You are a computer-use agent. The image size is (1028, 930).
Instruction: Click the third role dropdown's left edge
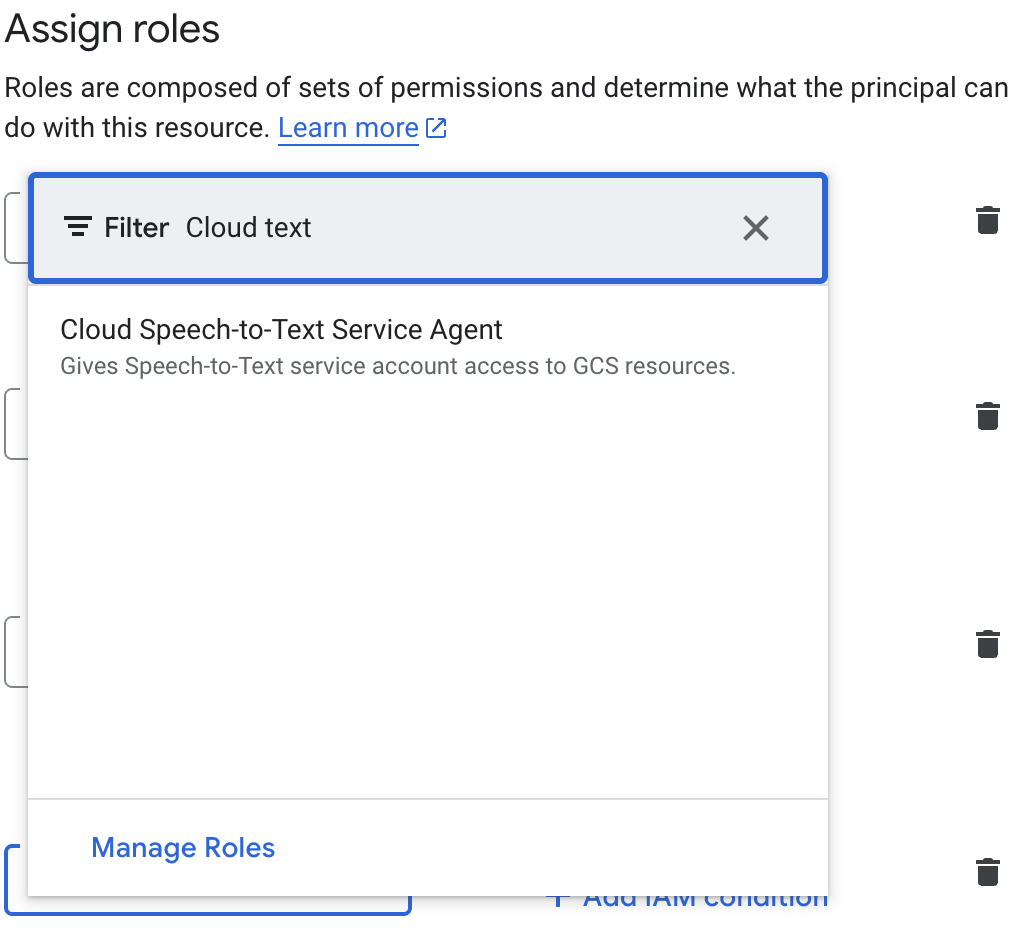tap(14, 652)
